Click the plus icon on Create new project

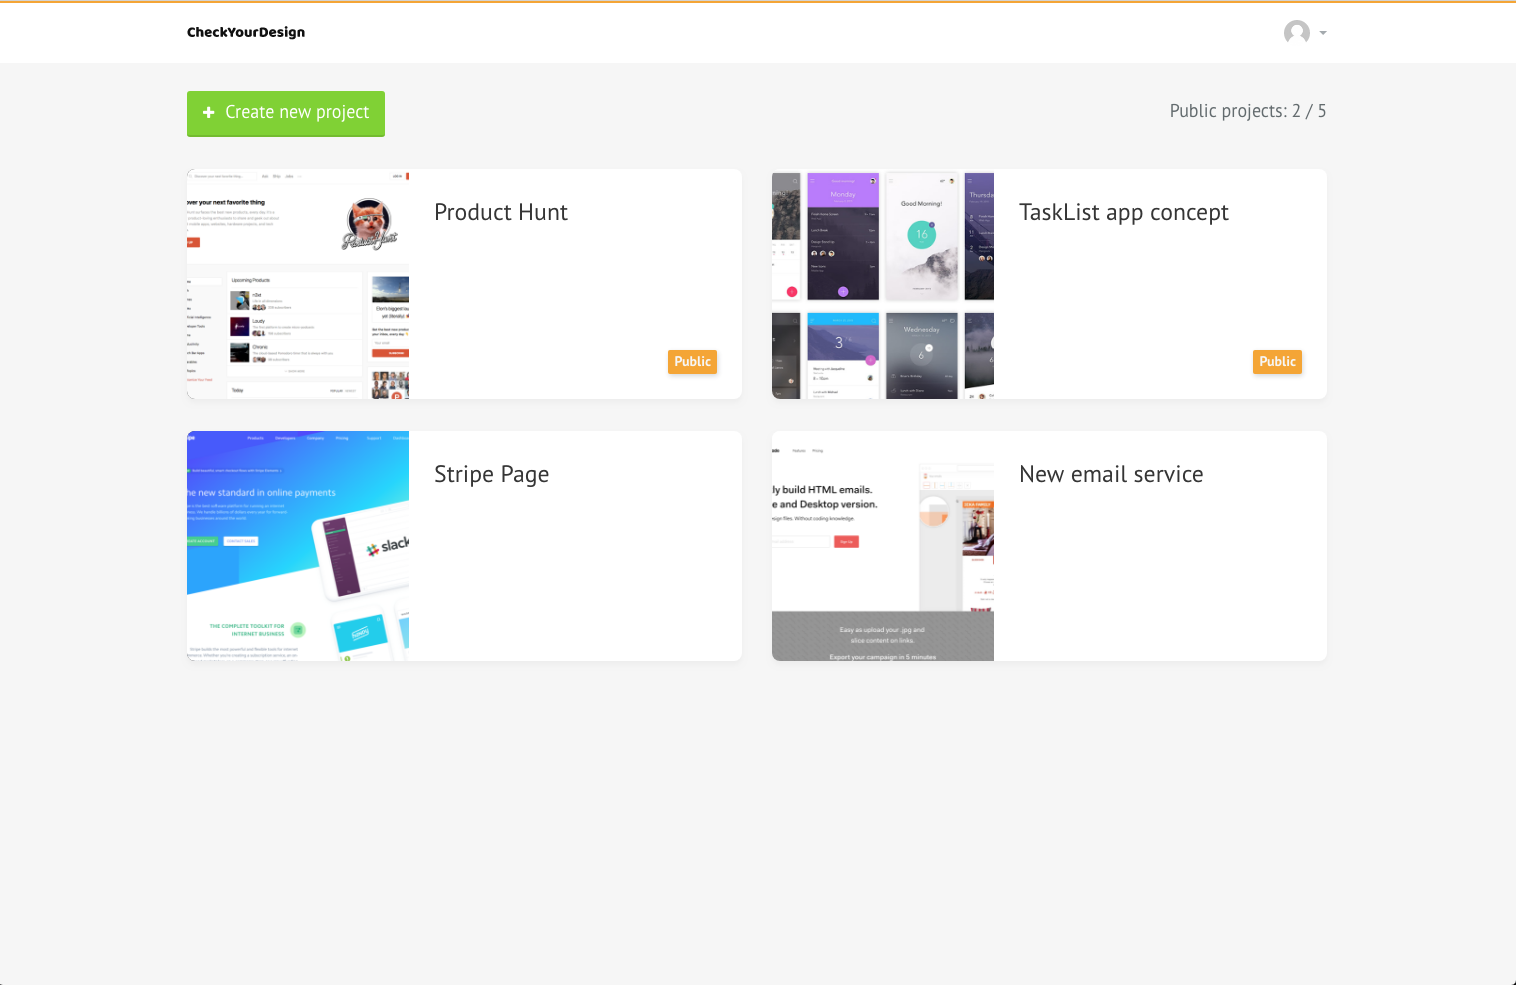pyautogui.click(x=208, y=113)
